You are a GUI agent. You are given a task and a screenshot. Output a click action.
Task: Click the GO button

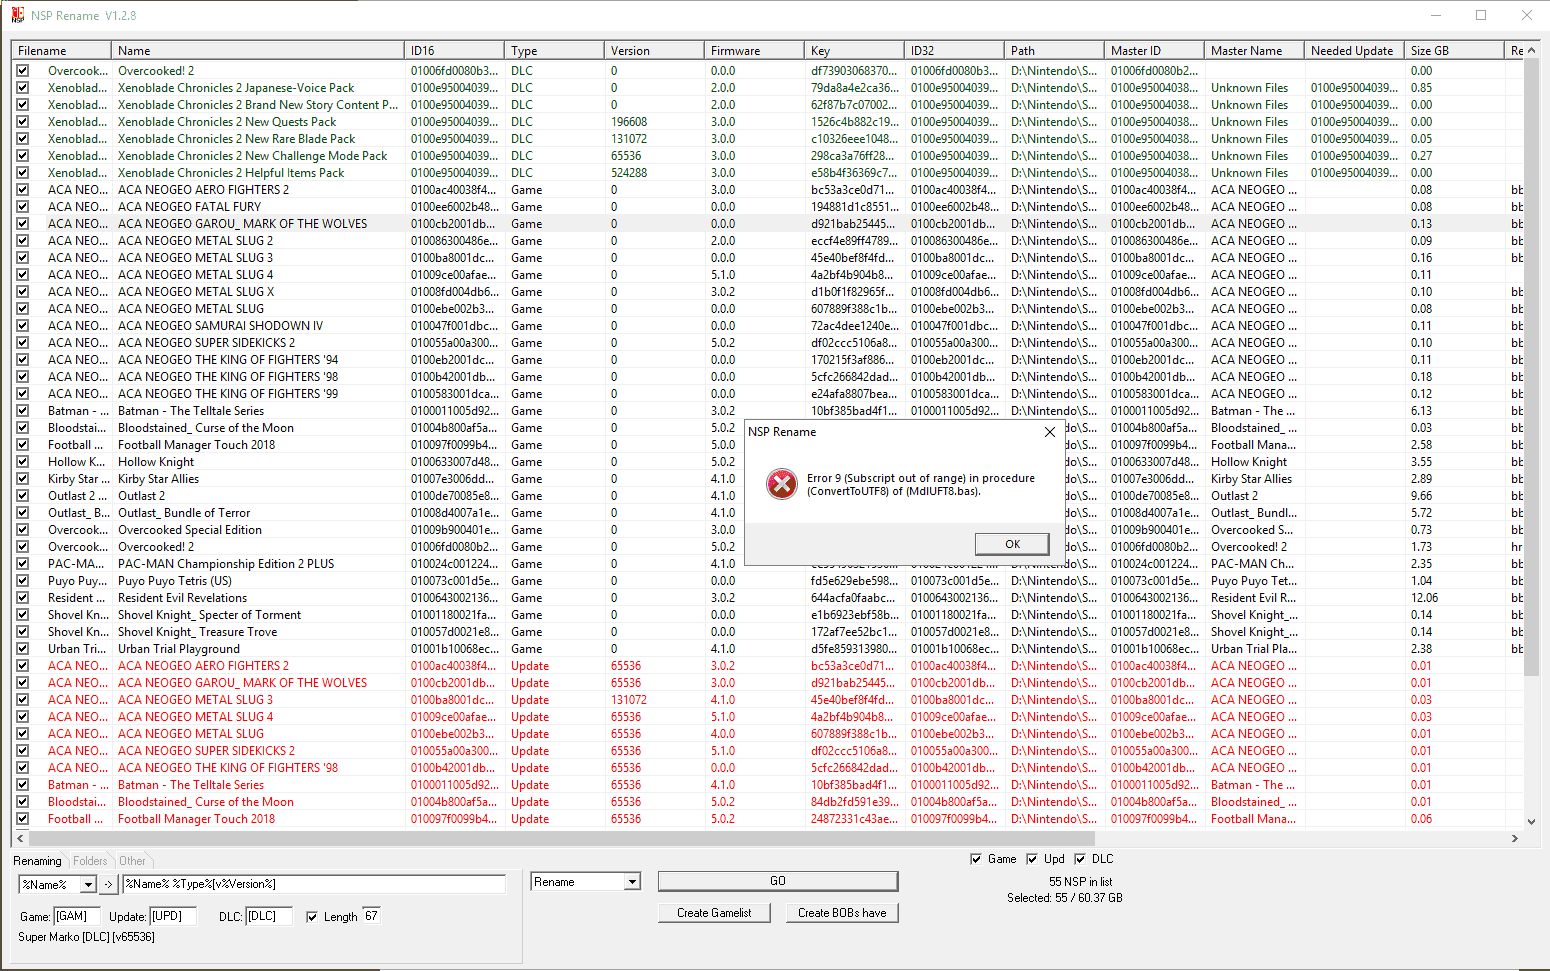[x=778, y=881]
